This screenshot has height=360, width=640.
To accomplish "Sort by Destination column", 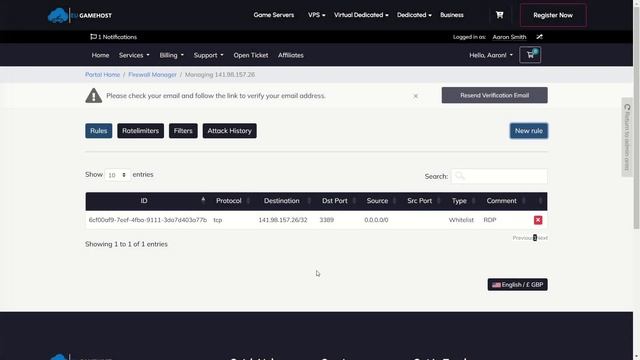I will tap(284, 201).
